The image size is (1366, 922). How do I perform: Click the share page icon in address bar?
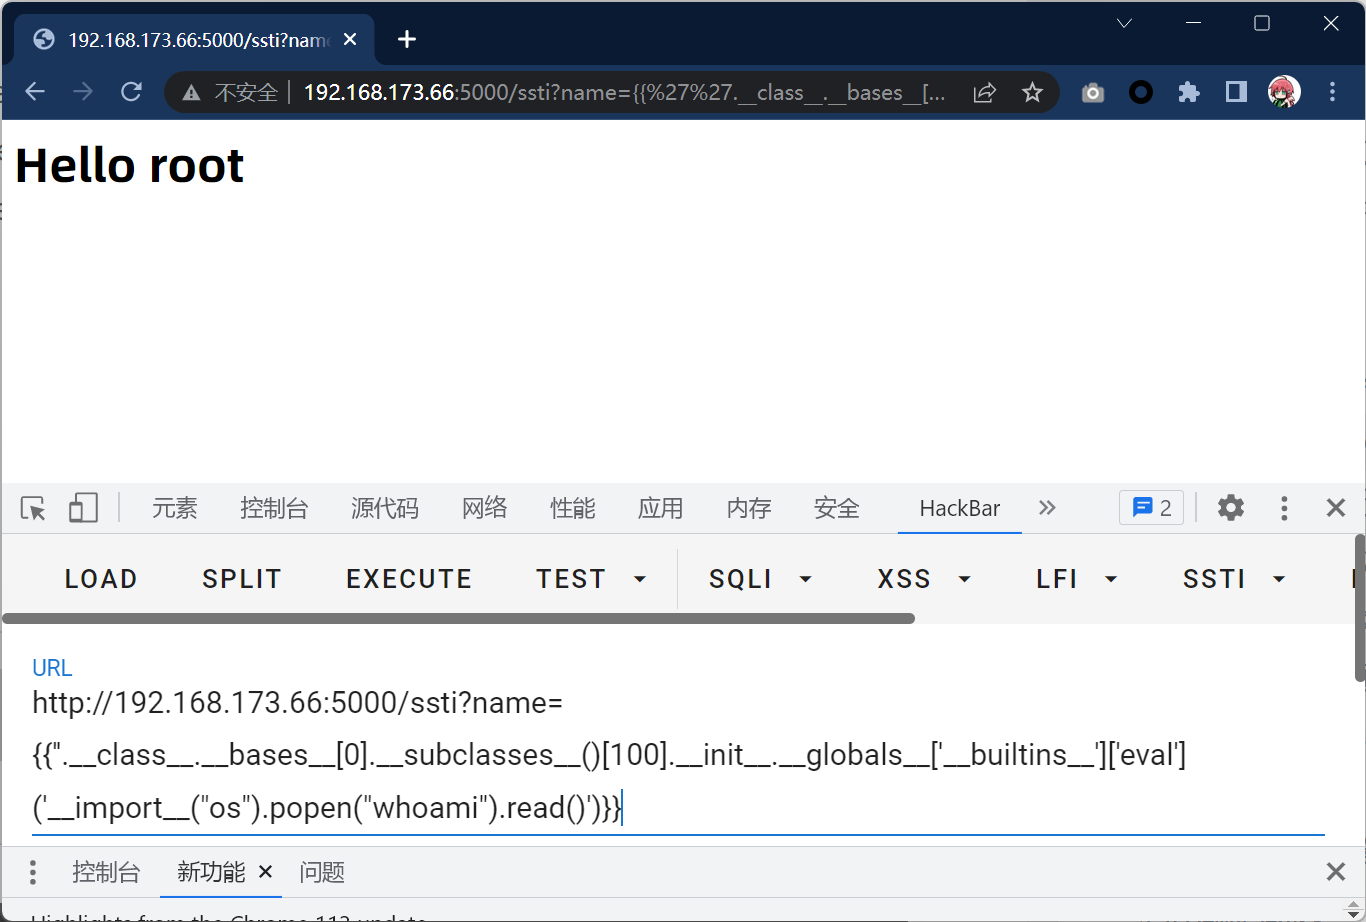[x=984, y=93]
